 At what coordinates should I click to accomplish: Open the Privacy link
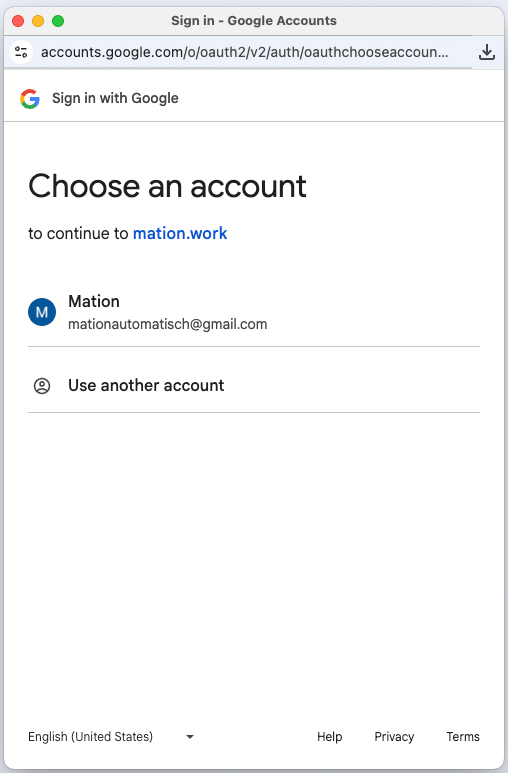point(394,737)
